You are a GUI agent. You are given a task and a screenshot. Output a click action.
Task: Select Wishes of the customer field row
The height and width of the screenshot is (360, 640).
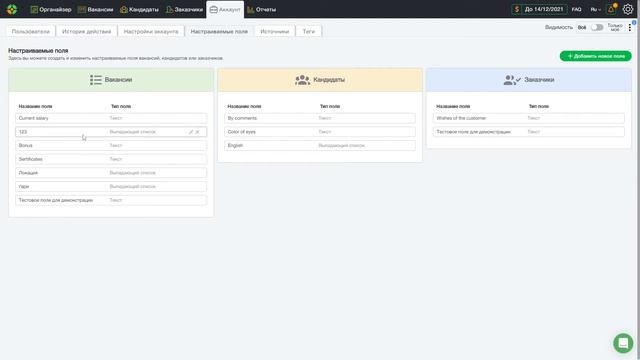[529, 118]
